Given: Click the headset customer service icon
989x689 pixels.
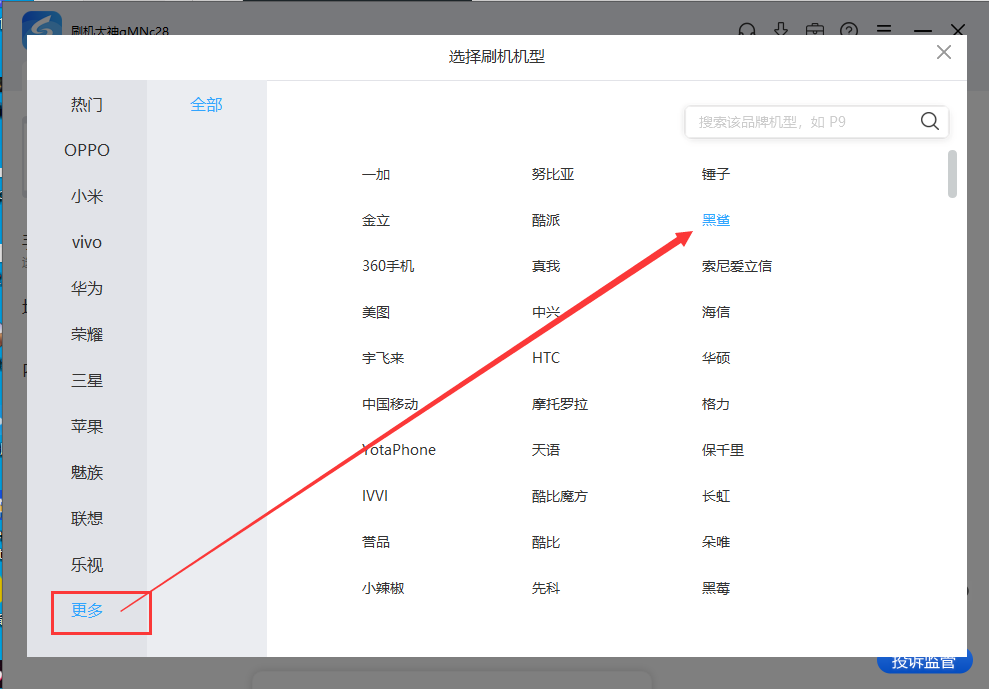Looking at the screenshot, I should tap(746, 31).
